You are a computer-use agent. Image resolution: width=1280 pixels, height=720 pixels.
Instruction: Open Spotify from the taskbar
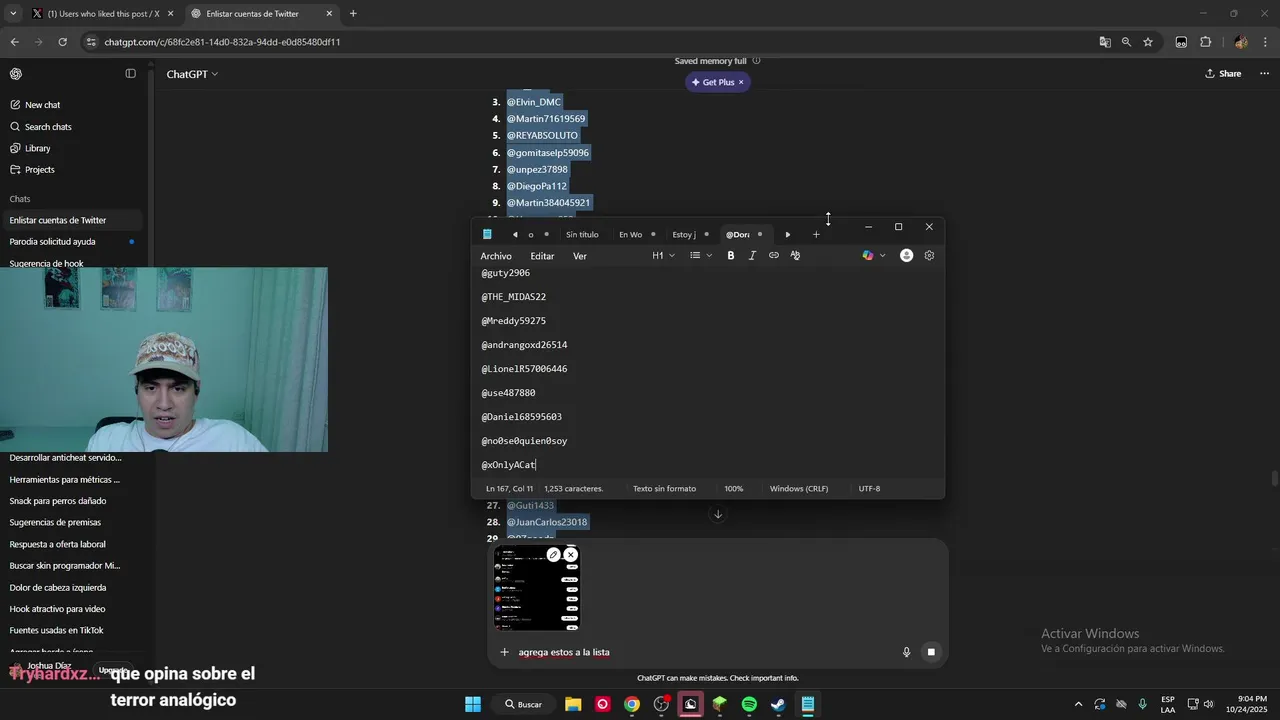point(749,704)
